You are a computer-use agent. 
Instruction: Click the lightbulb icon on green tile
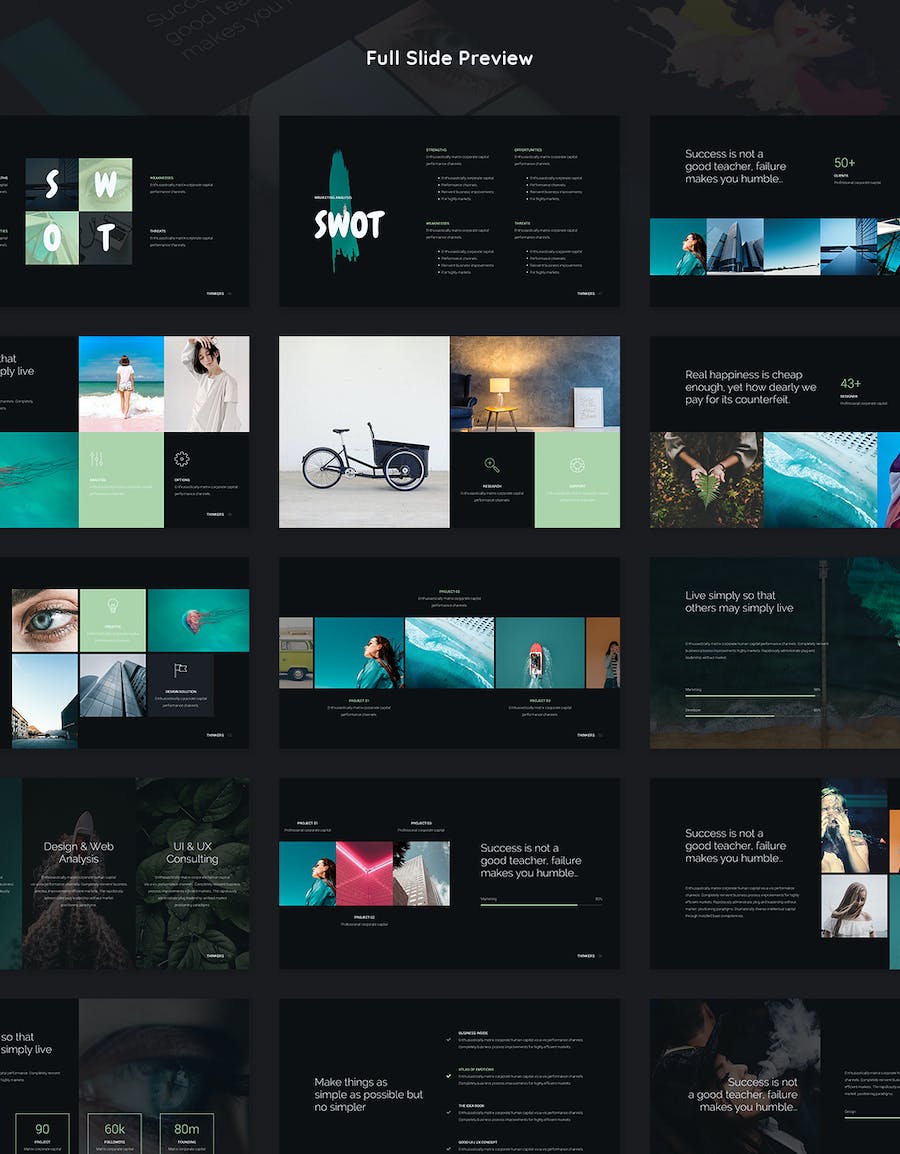pyautogui.click(x=112, y=606)
